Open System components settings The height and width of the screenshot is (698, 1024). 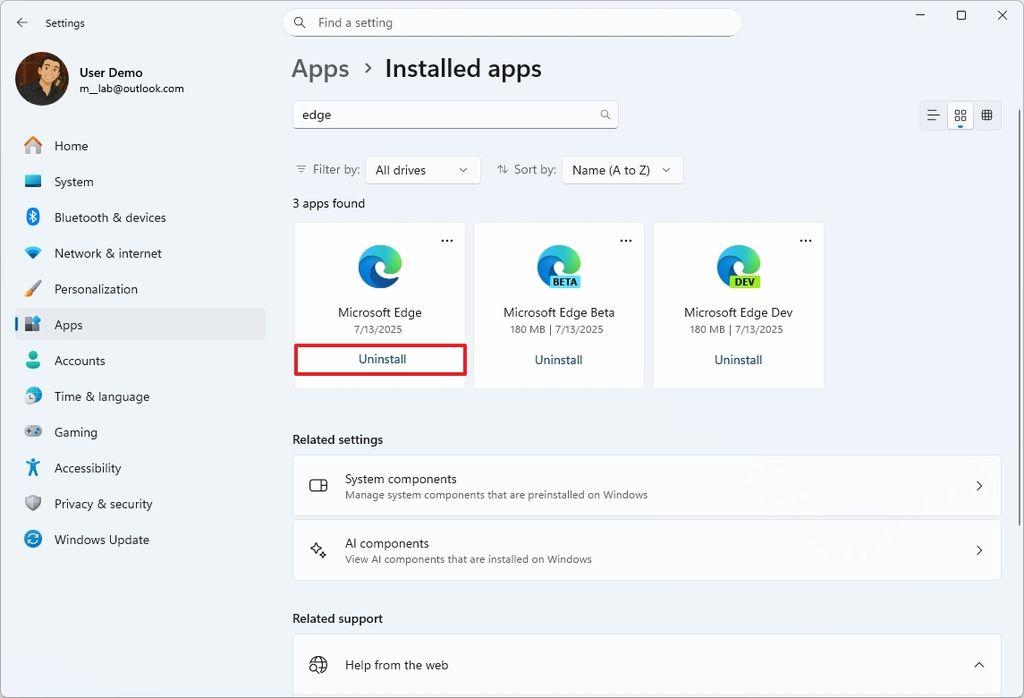[x=647, y=486]
